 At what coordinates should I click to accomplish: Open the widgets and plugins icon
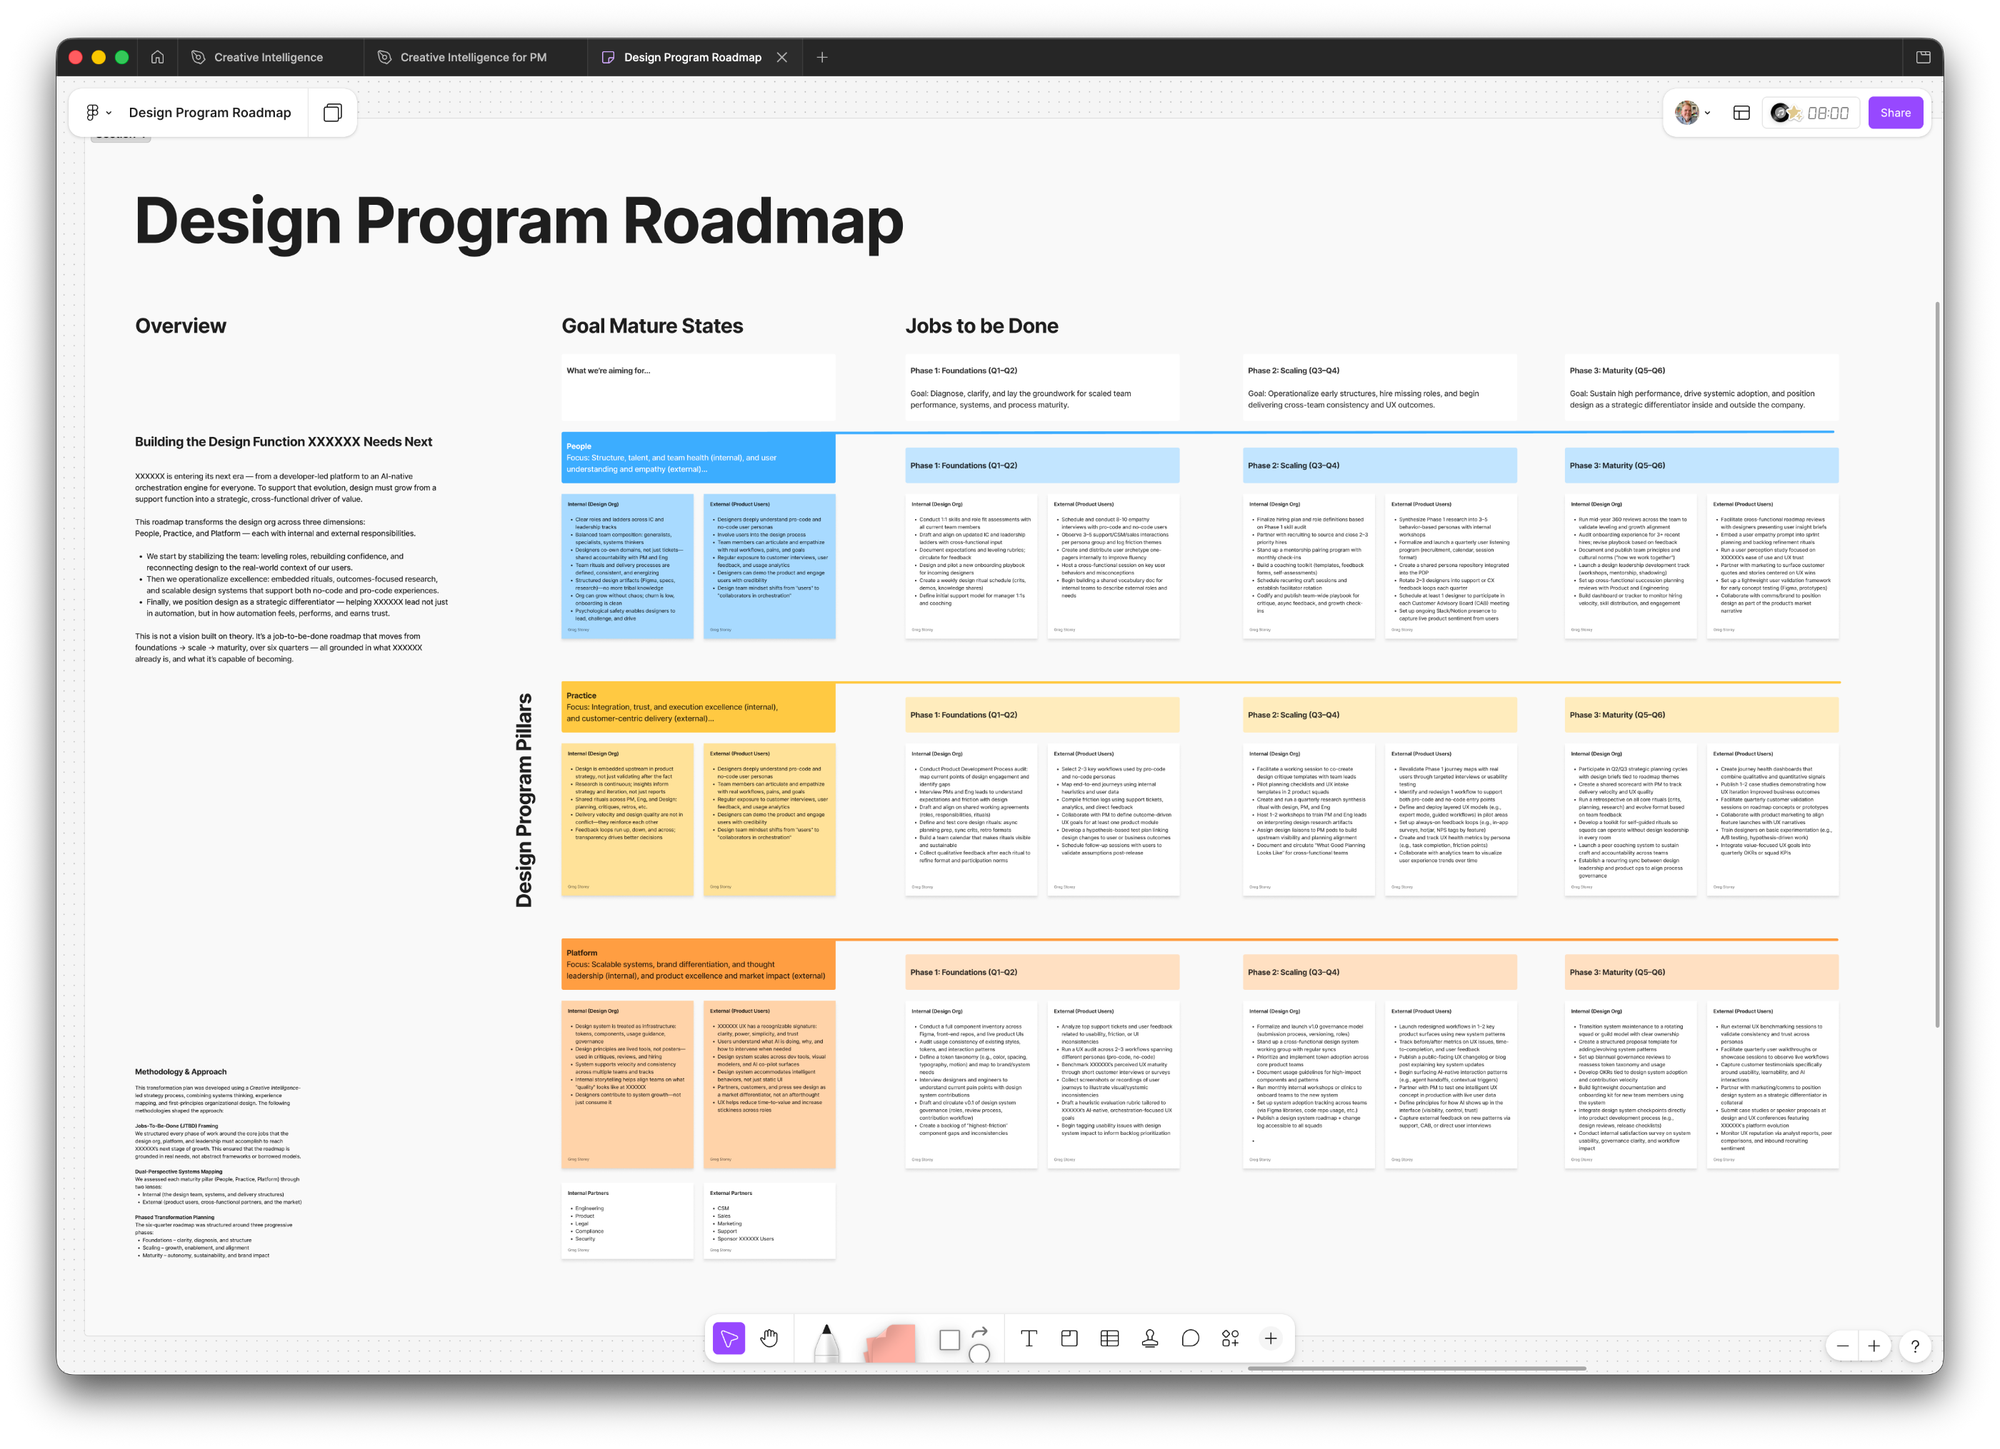1230,1338
